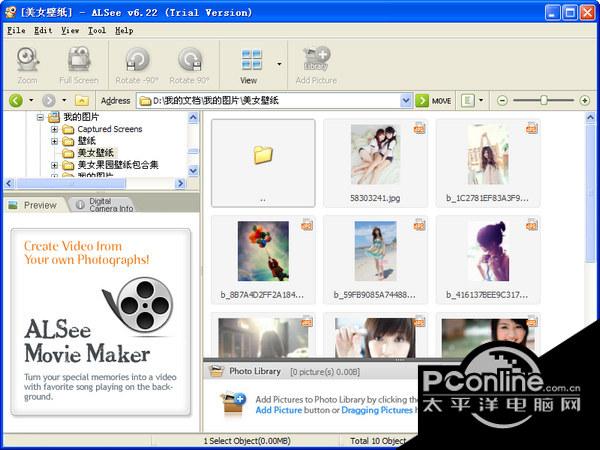Click the Zoom toolbar icon

click(x=27, y=59)
